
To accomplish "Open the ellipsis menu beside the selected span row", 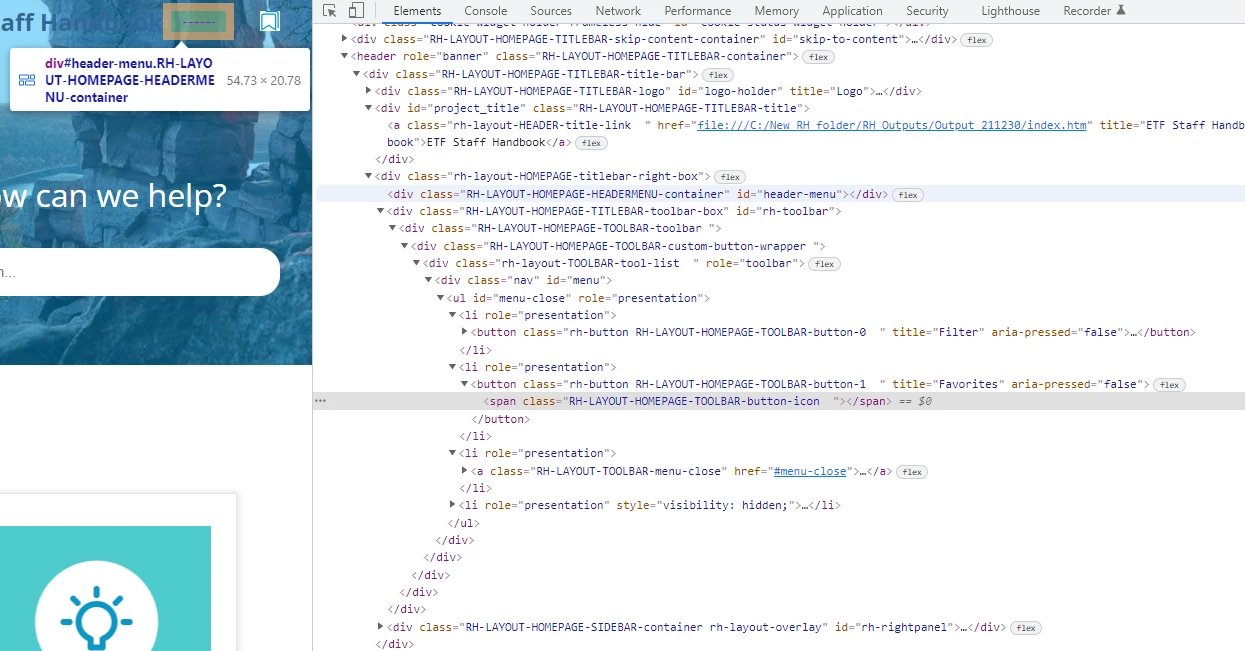I will tap(320, 401).
